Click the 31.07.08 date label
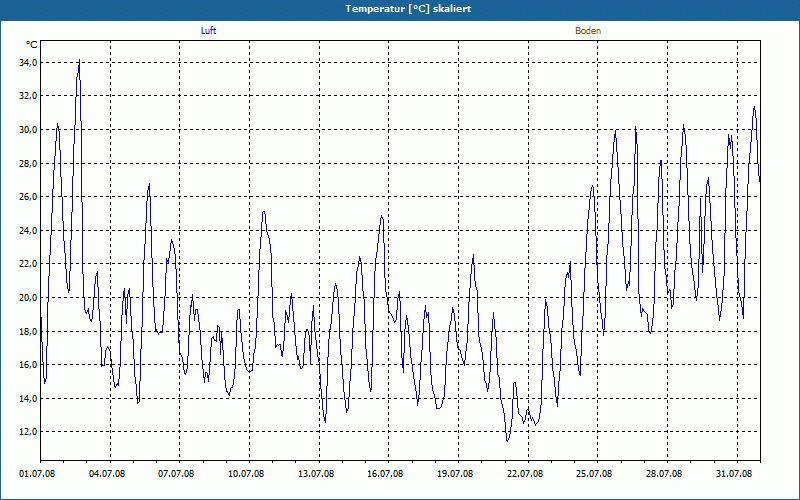This screenshot has height=500, width=800. click(x=734, y=474)
